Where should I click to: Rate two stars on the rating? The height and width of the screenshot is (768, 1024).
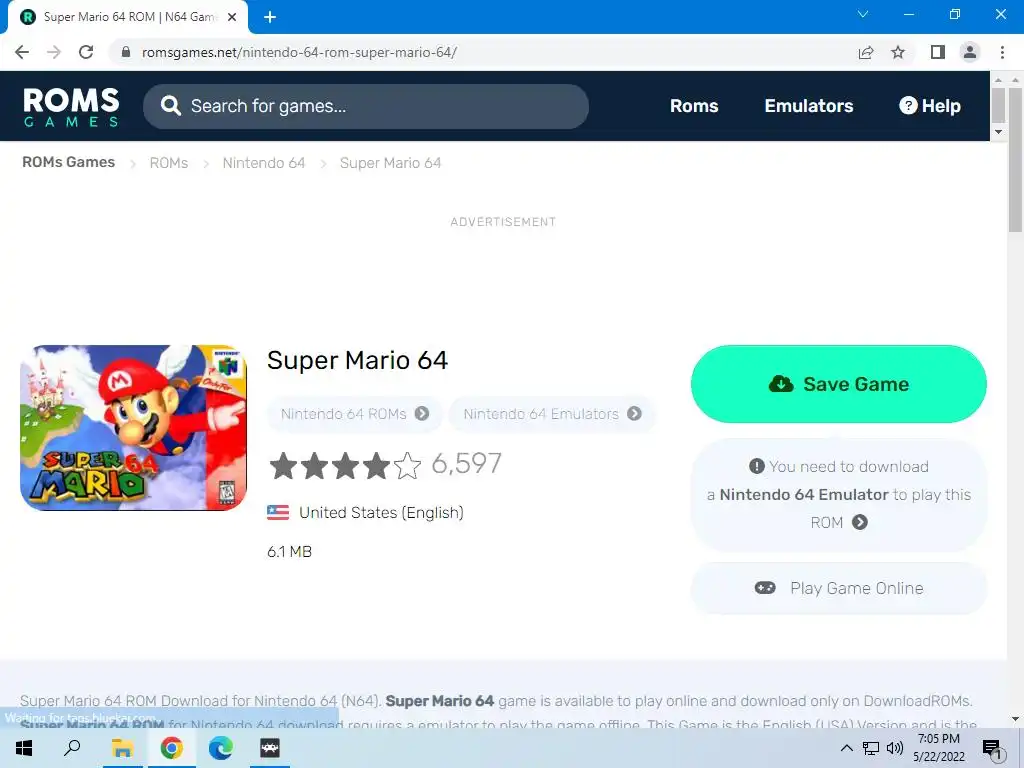click(314, 466)
